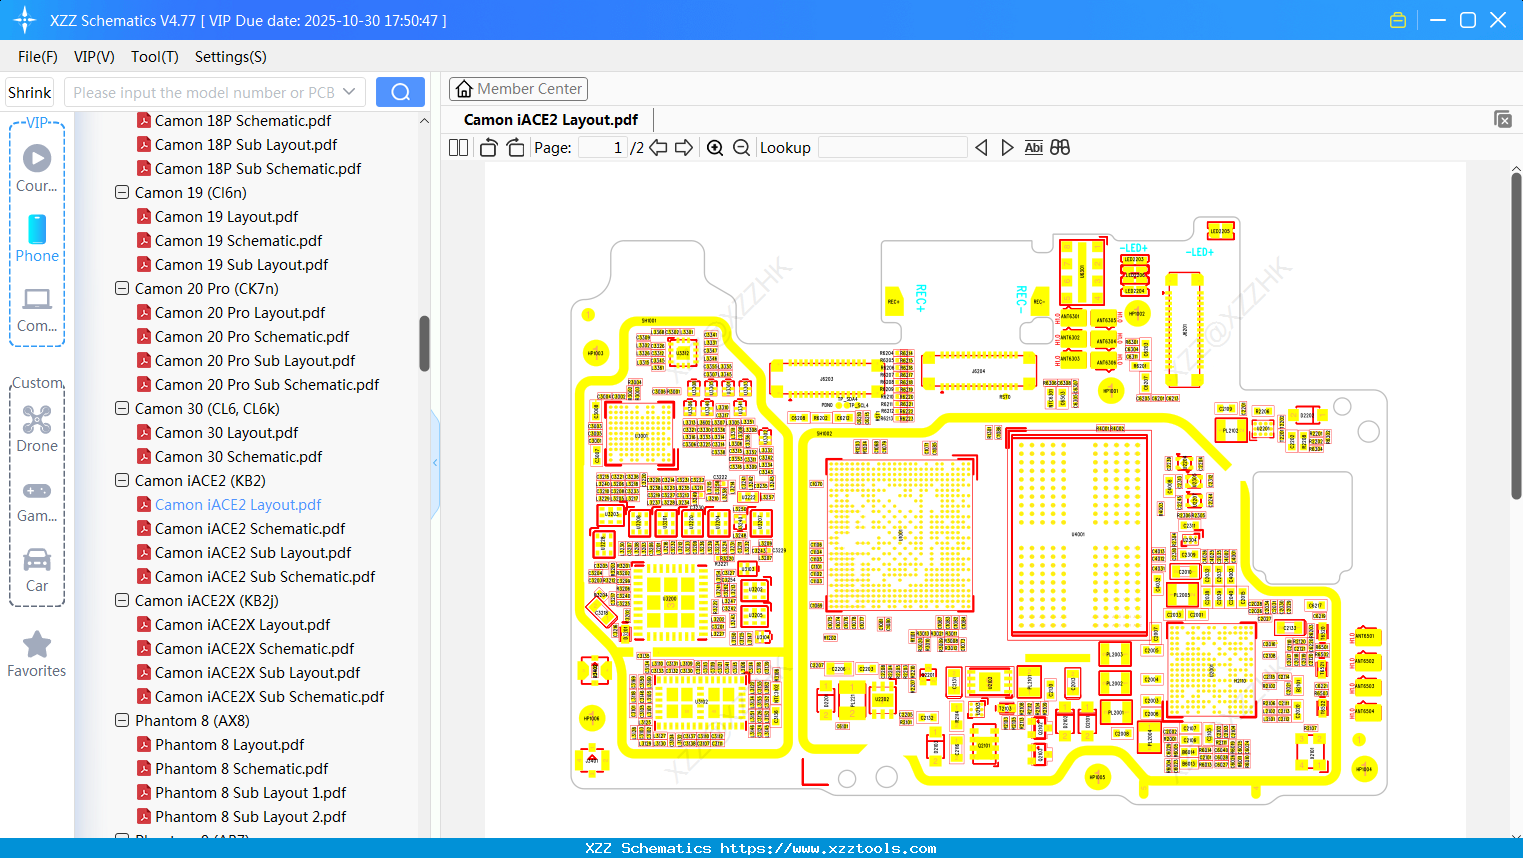This screenshot has height=858, width=1523.
Task: Open Camon iACE2 Sub Layout.pdf
Action: [253, 552]
